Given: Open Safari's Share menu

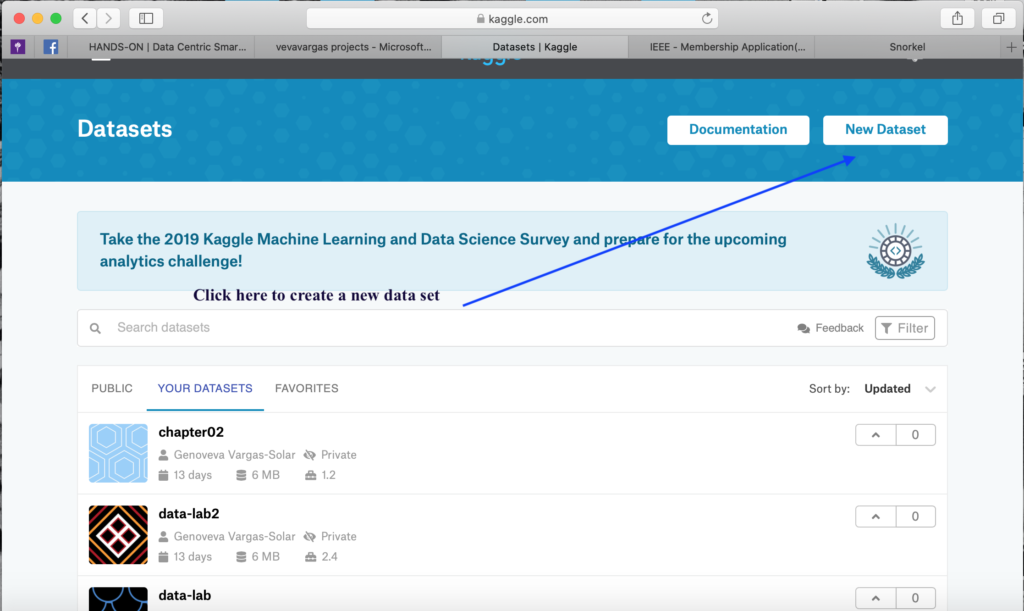Looking at the screenshot, I should [x=957, y=18].
